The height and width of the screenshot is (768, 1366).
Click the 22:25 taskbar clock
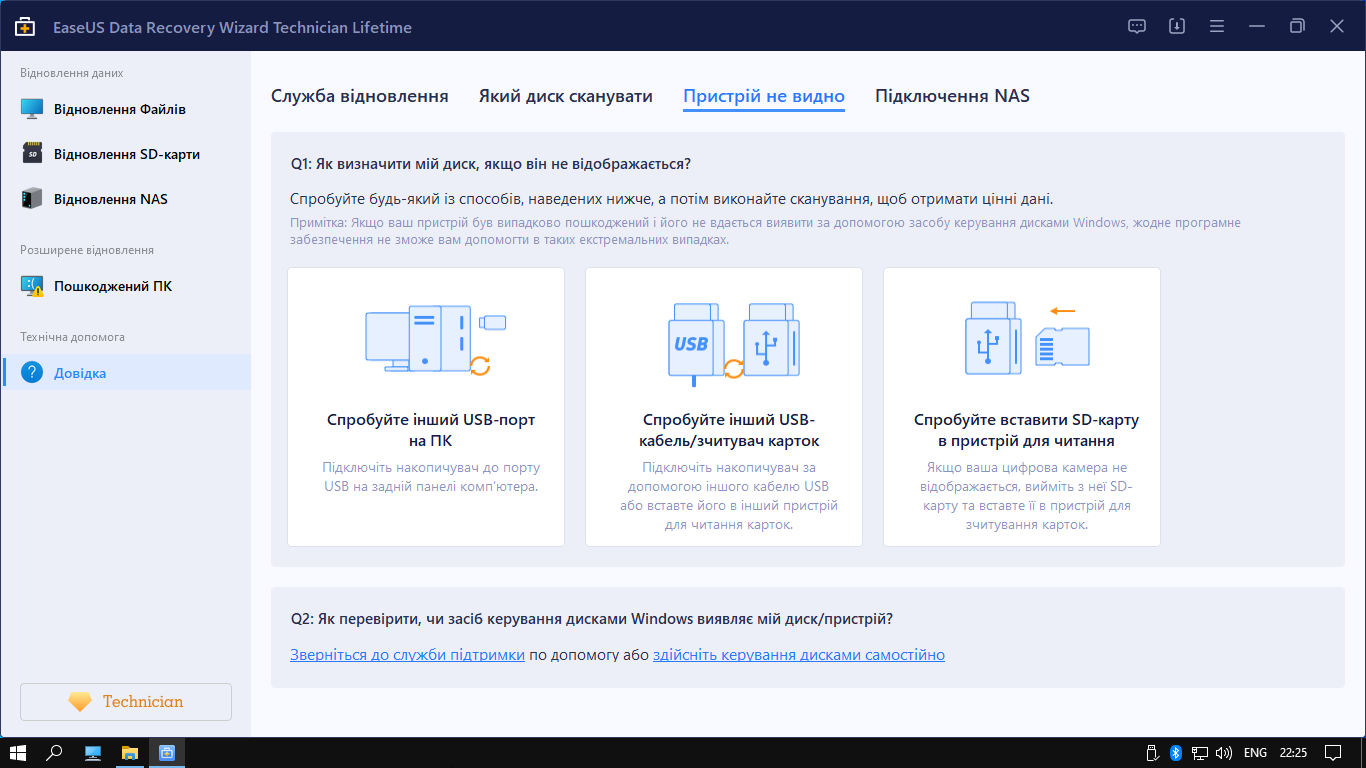click(1293, 752)
